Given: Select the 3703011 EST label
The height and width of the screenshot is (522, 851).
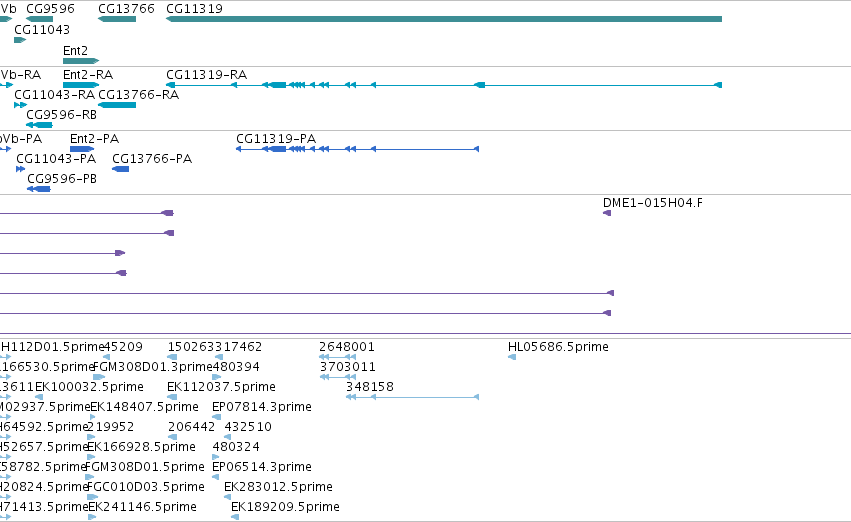Looking at the screenshot, I should tap(347, 366).
